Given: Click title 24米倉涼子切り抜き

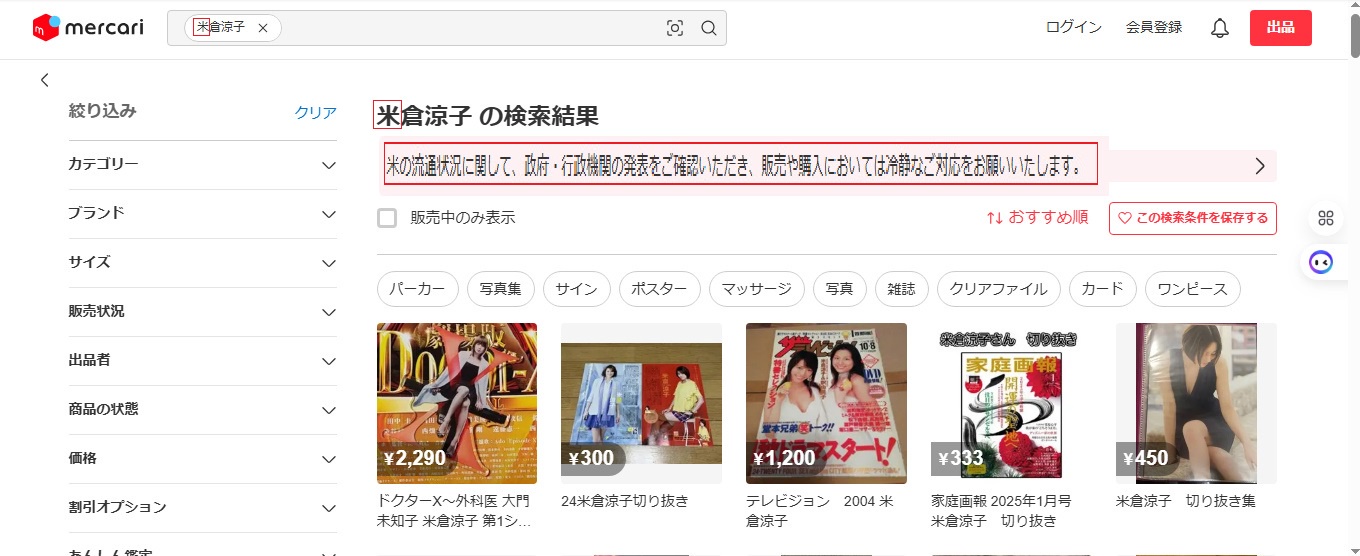Looking at the screenshot, I should (x=625, y=501).
